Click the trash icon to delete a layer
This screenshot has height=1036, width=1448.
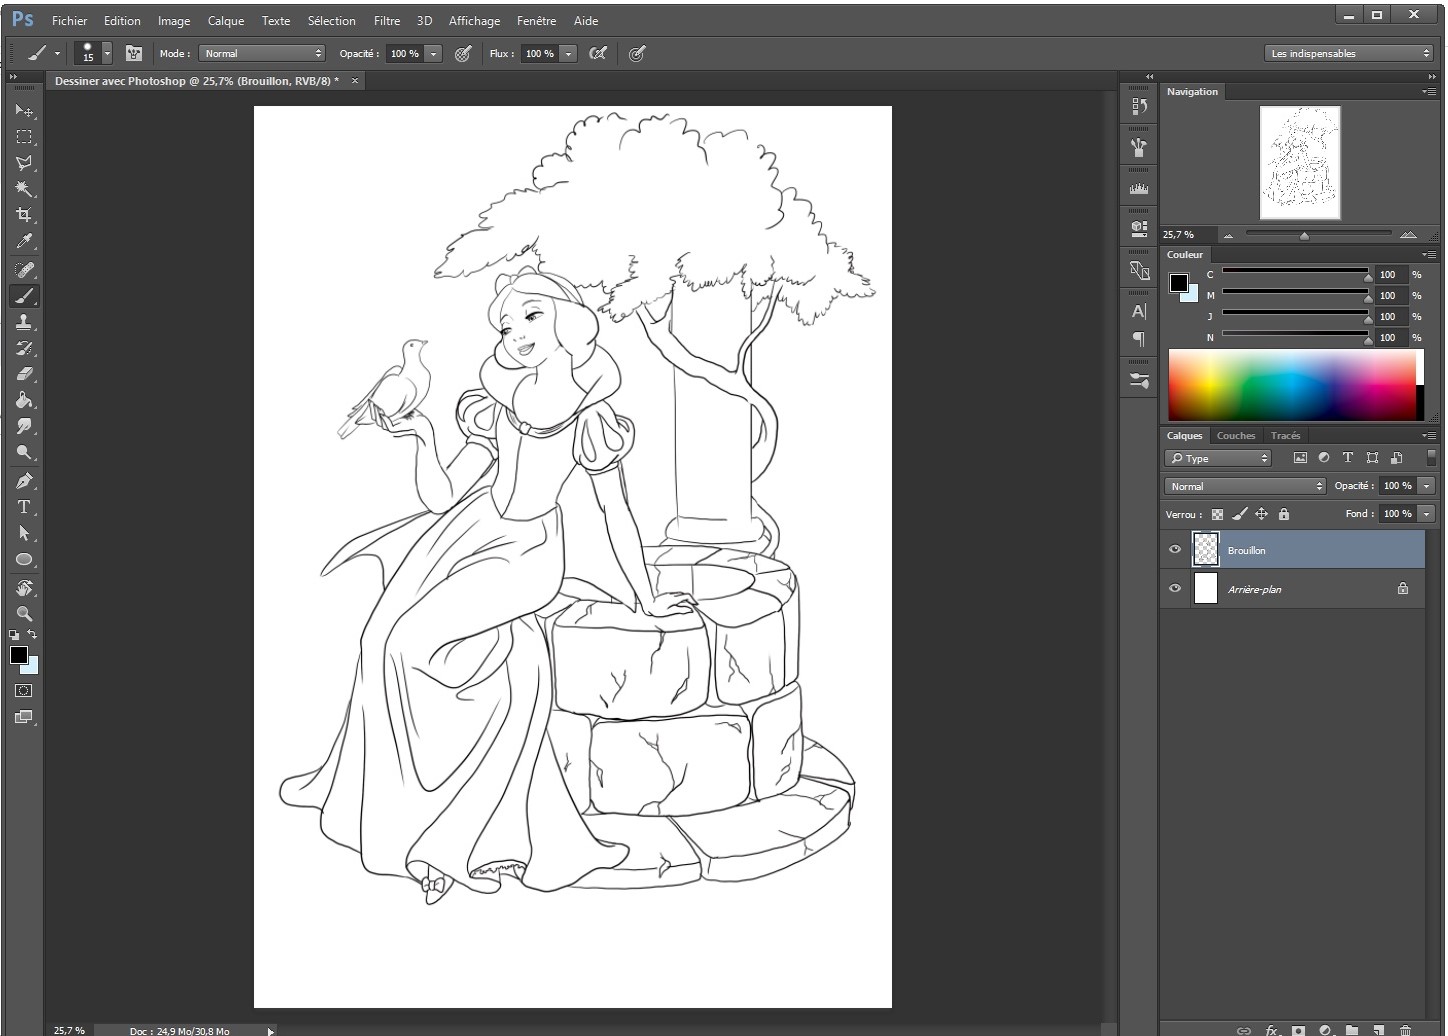[1406, 1029]
